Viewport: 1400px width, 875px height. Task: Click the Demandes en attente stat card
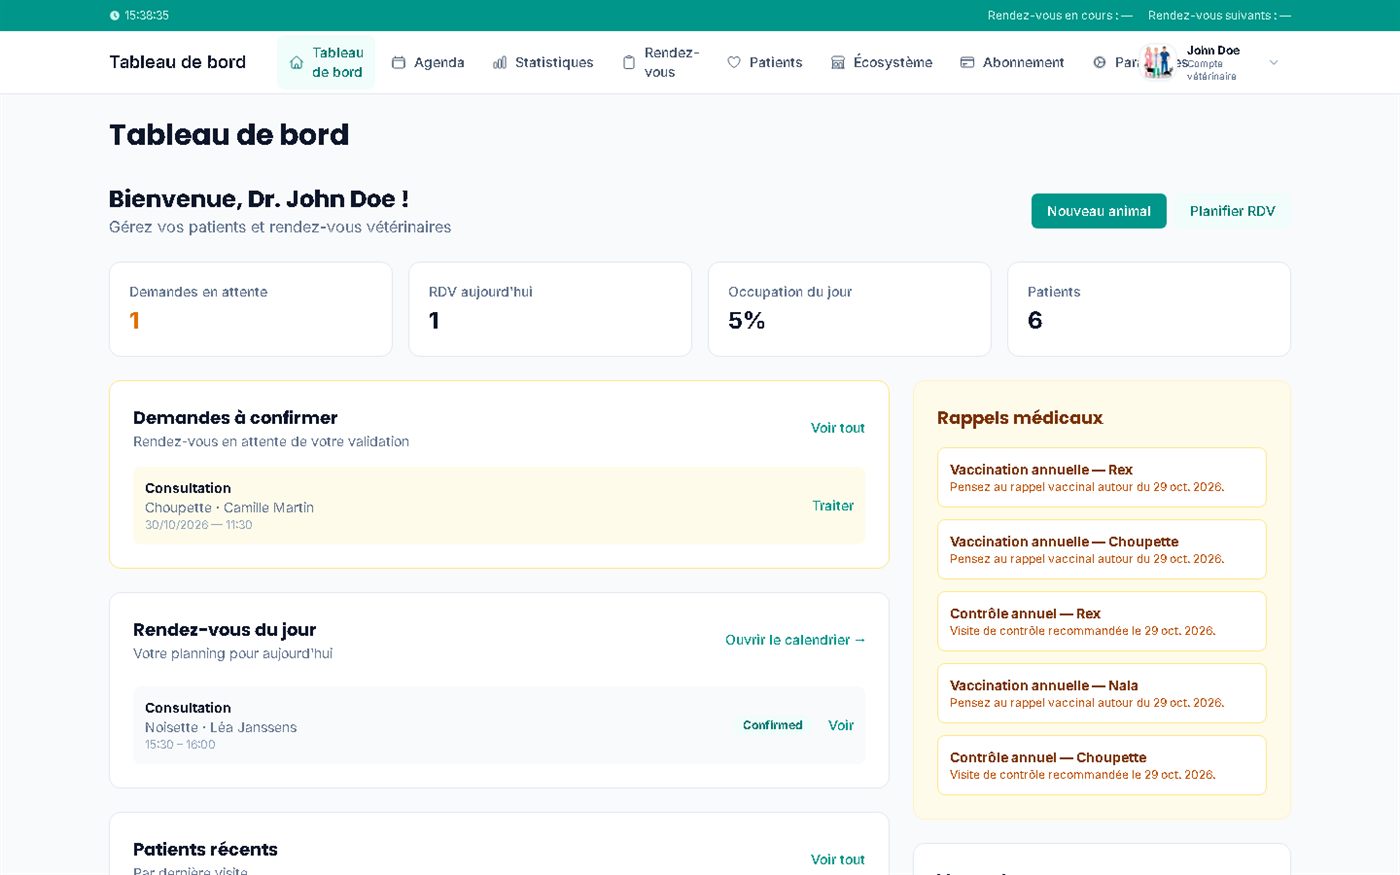click(250, 309)
